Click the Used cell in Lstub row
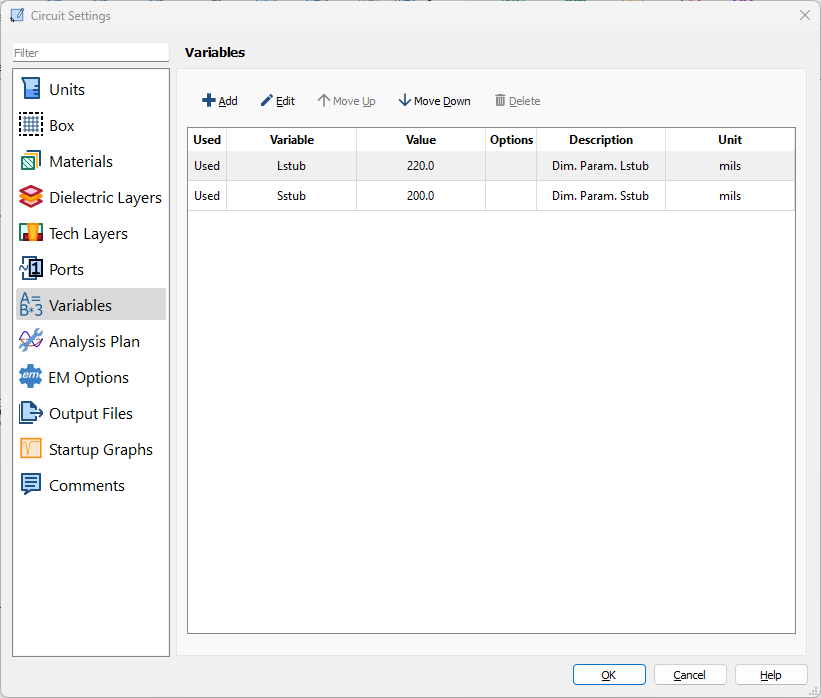This screenshot has height=698, width=821. pos(207,166)
